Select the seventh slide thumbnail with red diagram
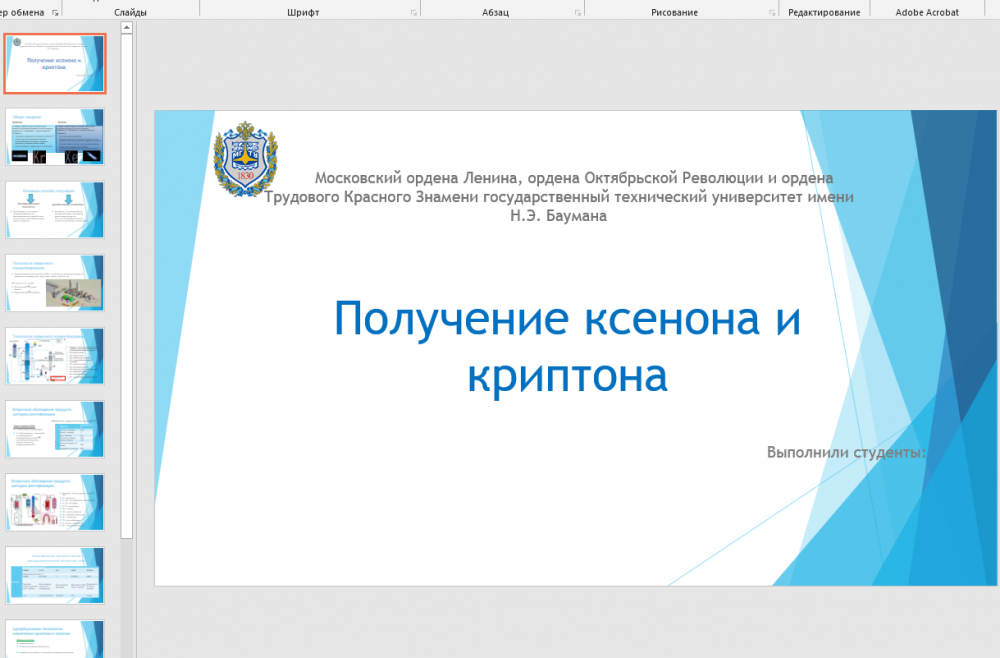The image size is (1000, 658). [55, 502]
